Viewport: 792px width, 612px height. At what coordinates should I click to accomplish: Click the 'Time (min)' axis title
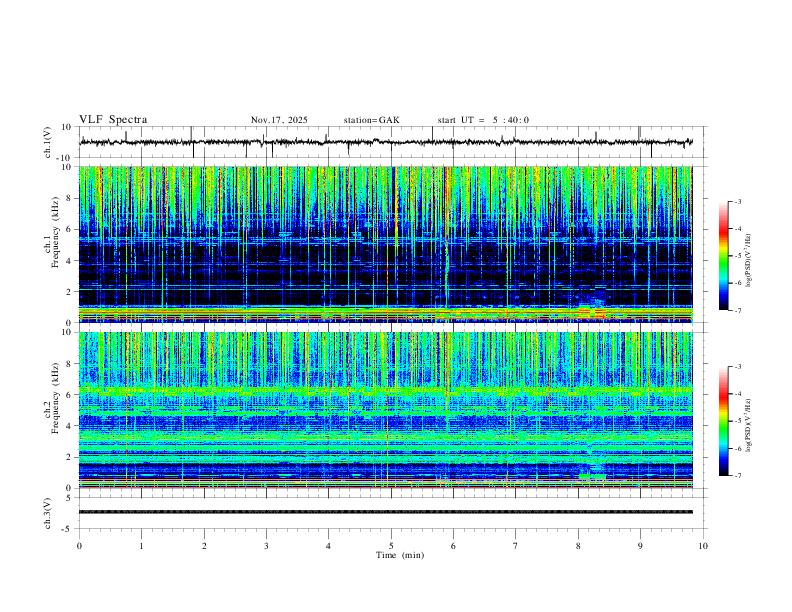coord(400,555)
